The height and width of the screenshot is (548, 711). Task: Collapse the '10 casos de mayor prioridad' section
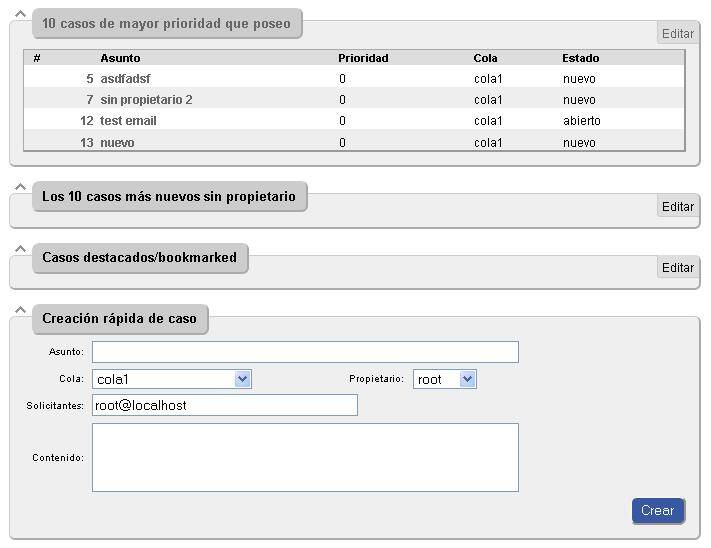click(21, 14)
